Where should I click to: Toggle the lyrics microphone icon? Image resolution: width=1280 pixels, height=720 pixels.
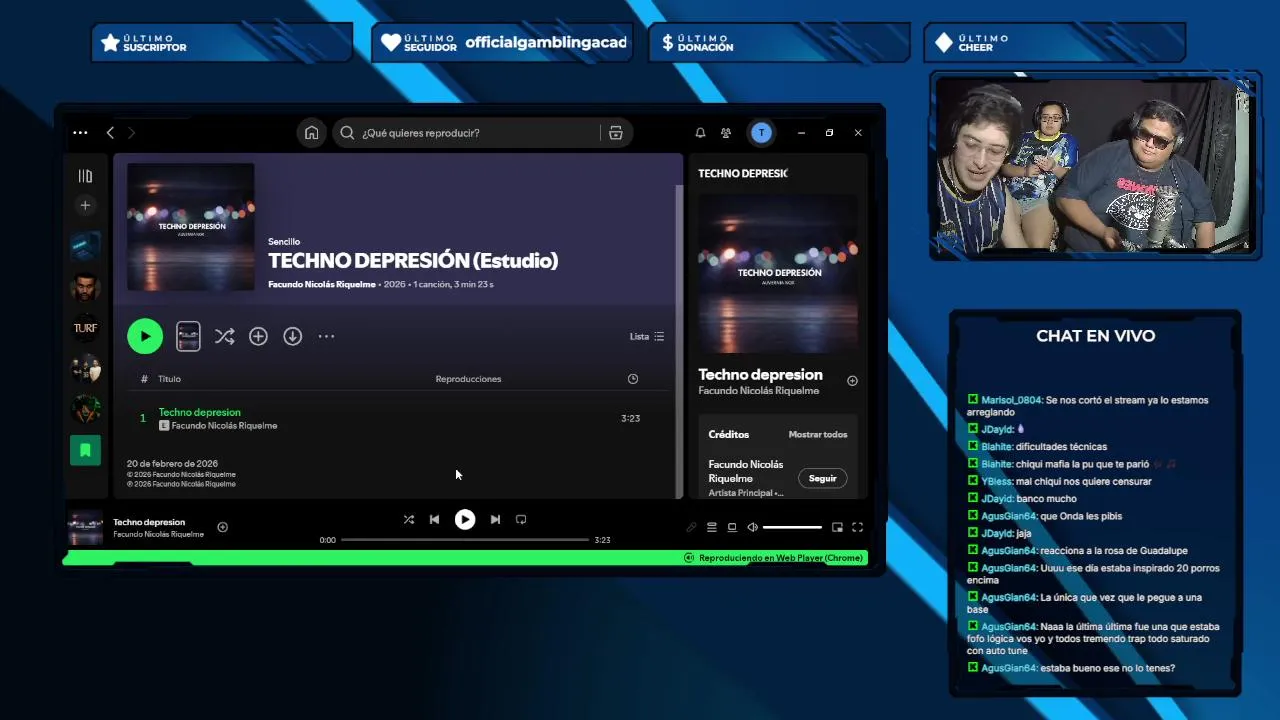[x=691, y=527]
